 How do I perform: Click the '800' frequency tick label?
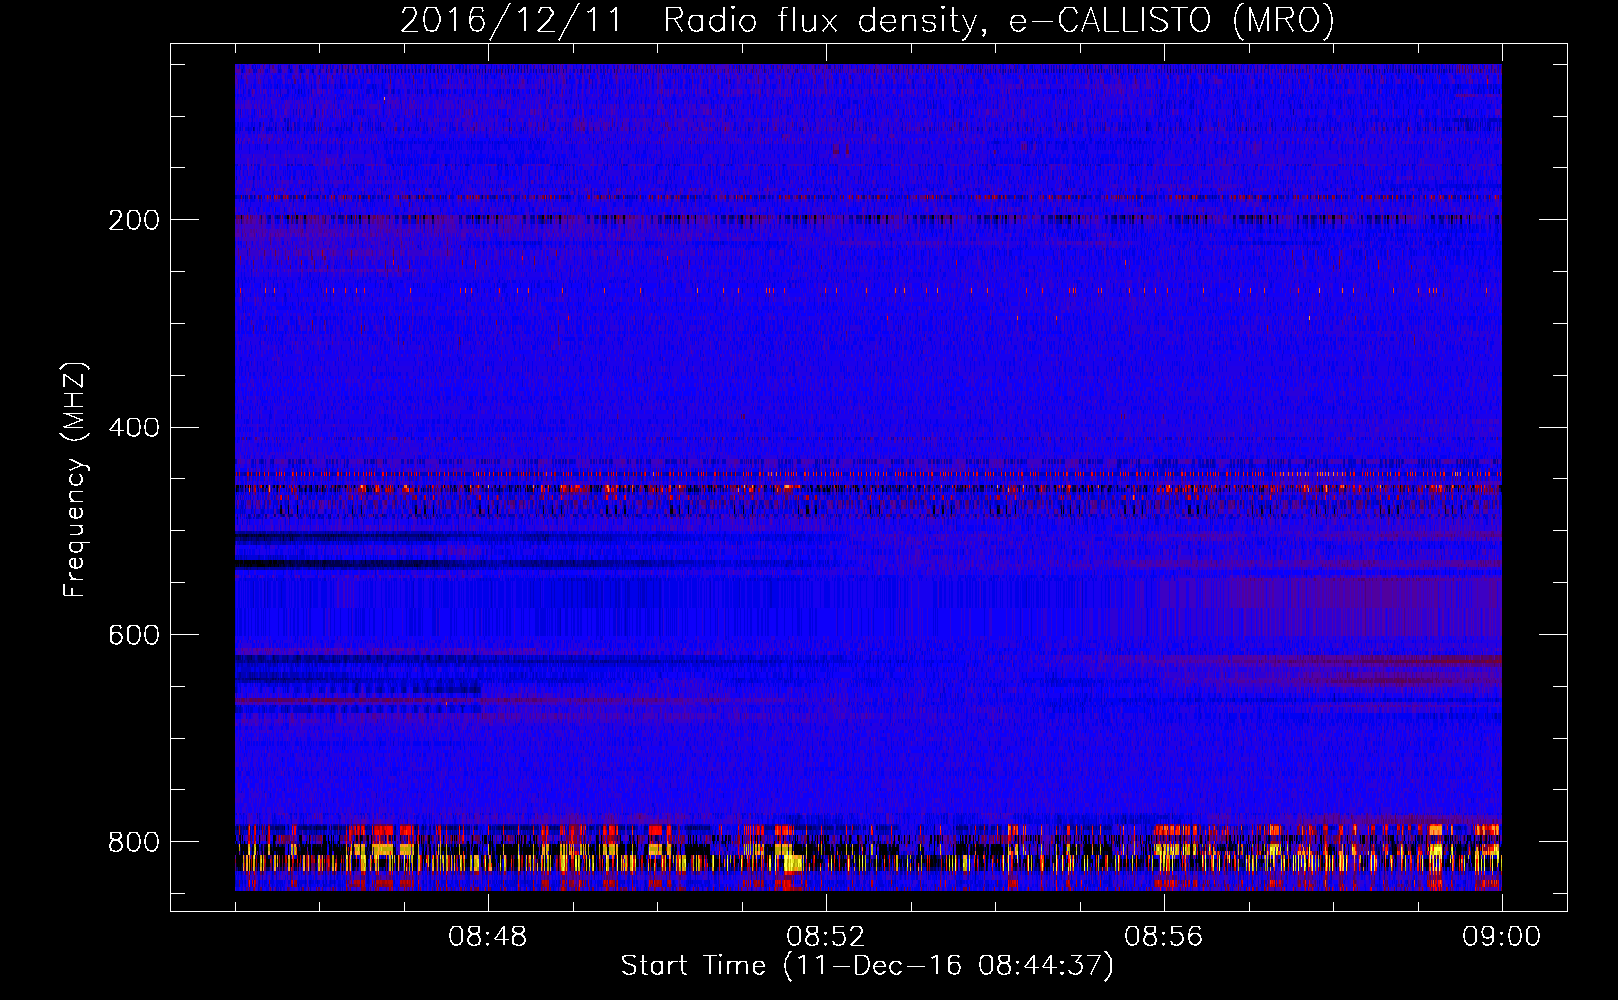click(x=133, y=843)
